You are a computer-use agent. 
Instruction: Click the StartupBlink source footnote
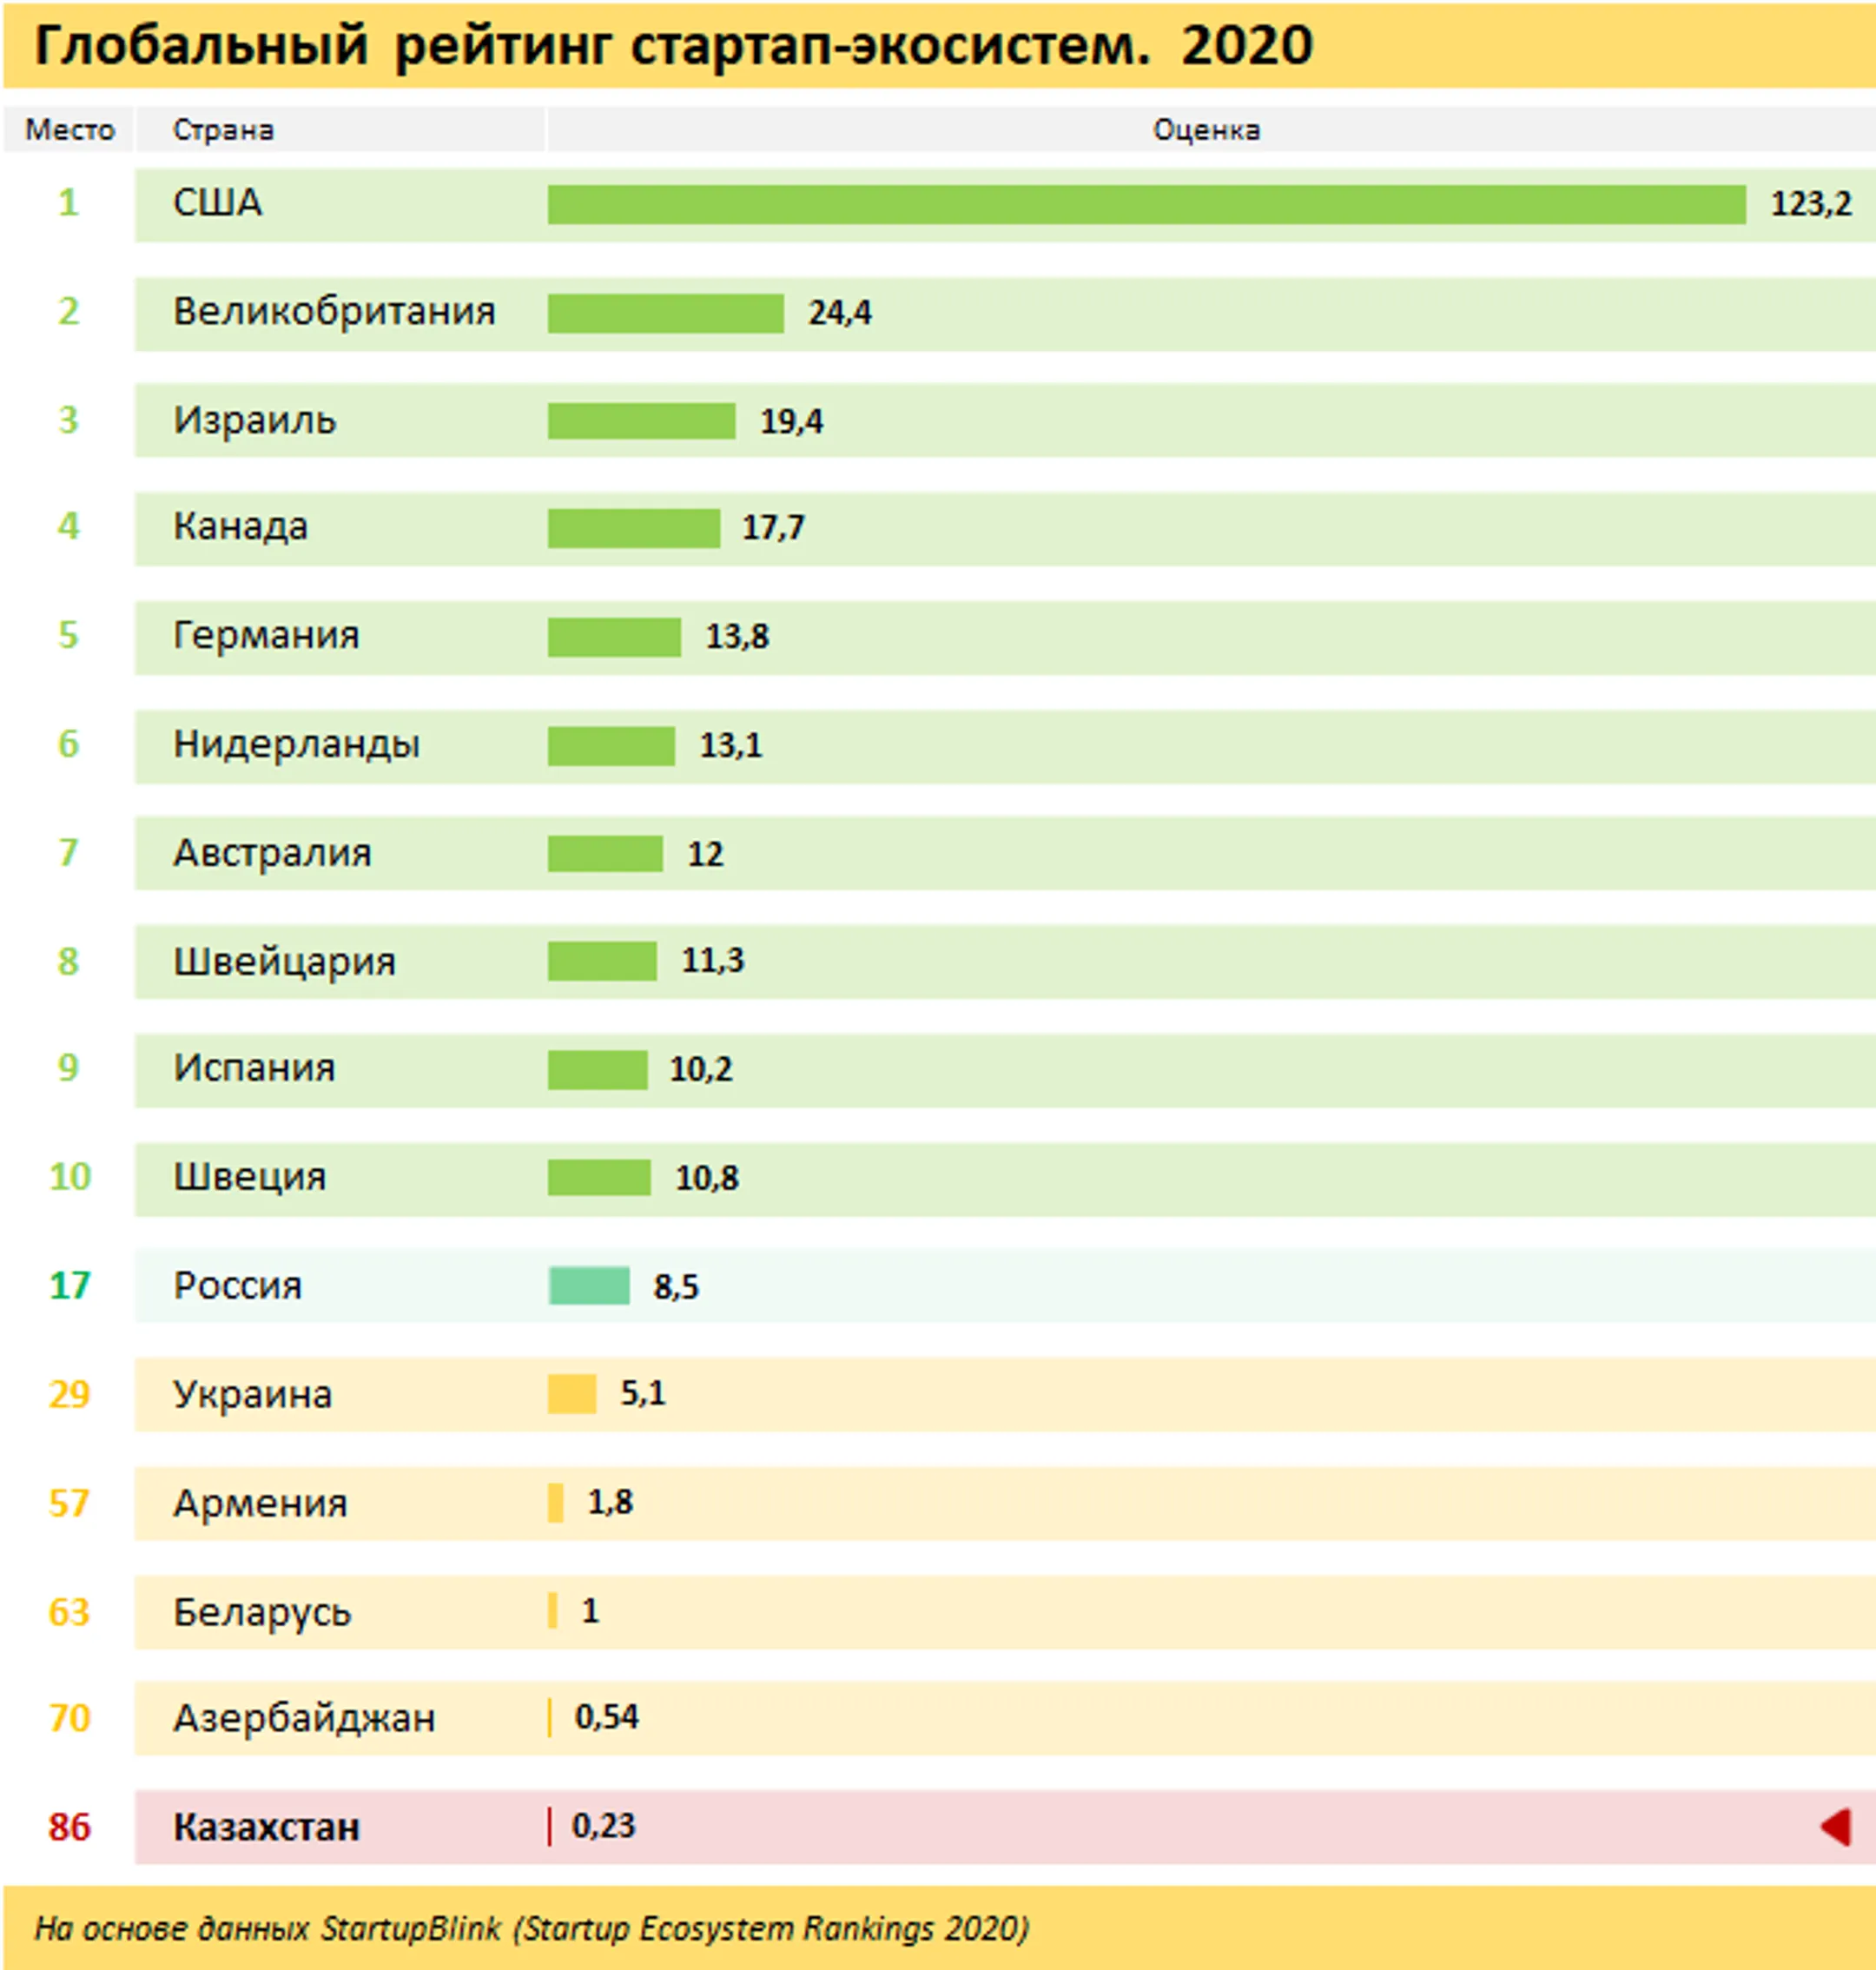tap(531, 1928)
